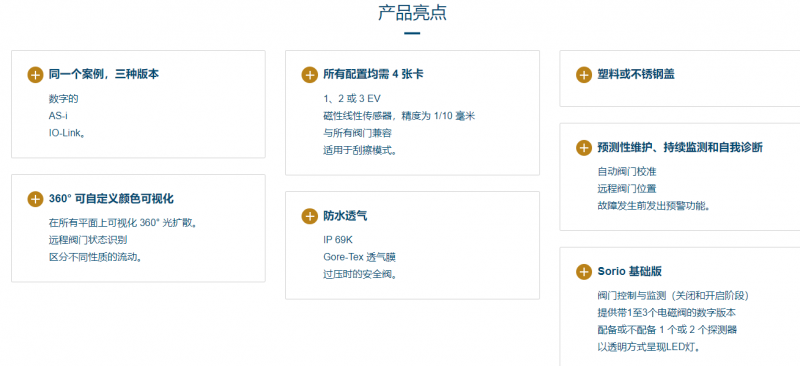Expand the 所有配置均需 4 张卡 heading

point(373,75)
